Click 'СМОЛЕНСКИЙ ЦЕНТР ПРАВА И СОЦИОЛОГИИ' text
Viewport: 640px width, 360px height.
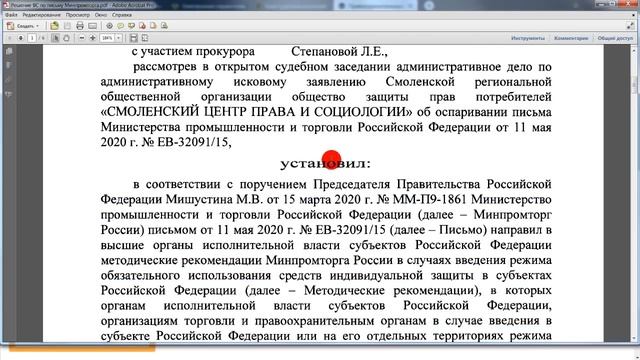[256, 112]
